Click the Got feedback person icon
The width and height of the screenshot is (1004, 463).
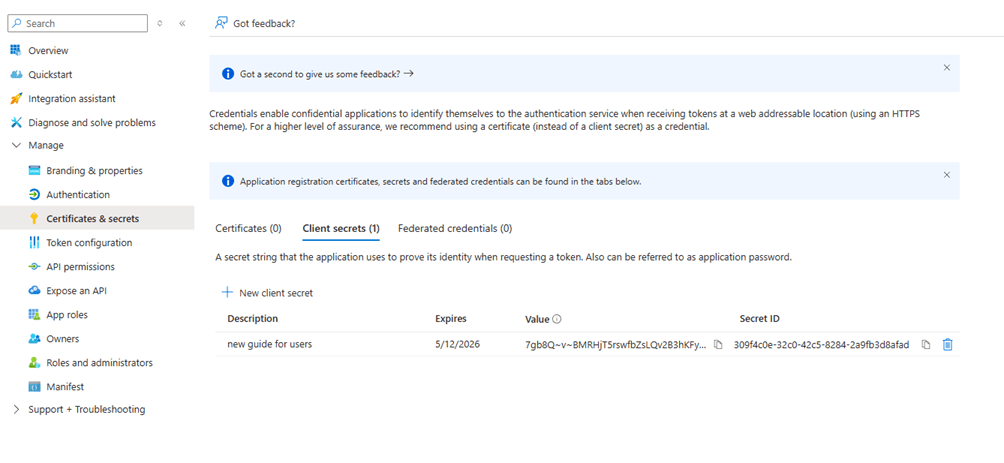(x=222, y=23)
